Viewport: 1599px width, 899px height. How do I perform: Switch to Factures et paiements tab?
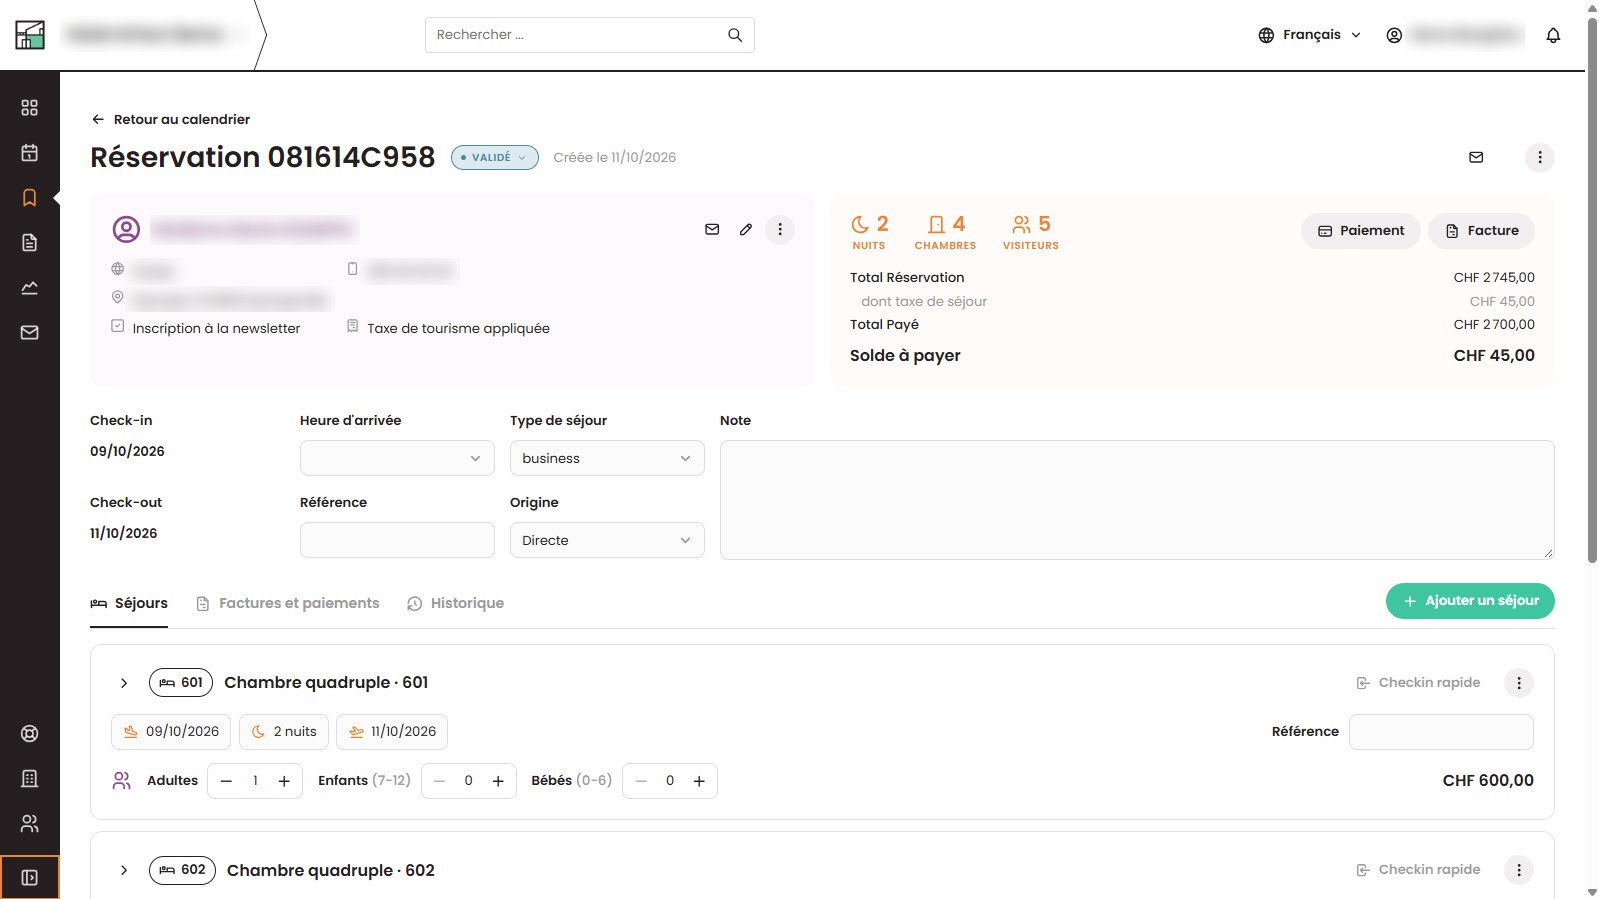pyautogui.click(x=288, y=603)
